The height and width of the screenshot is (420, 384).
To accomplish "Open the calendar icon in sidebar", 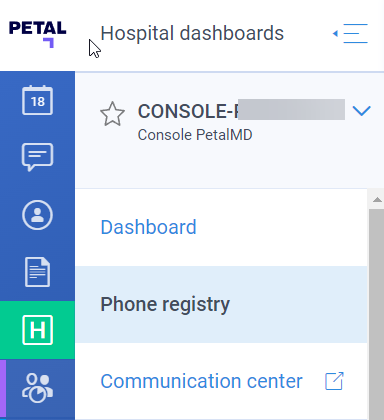I will tap(37, 100).
